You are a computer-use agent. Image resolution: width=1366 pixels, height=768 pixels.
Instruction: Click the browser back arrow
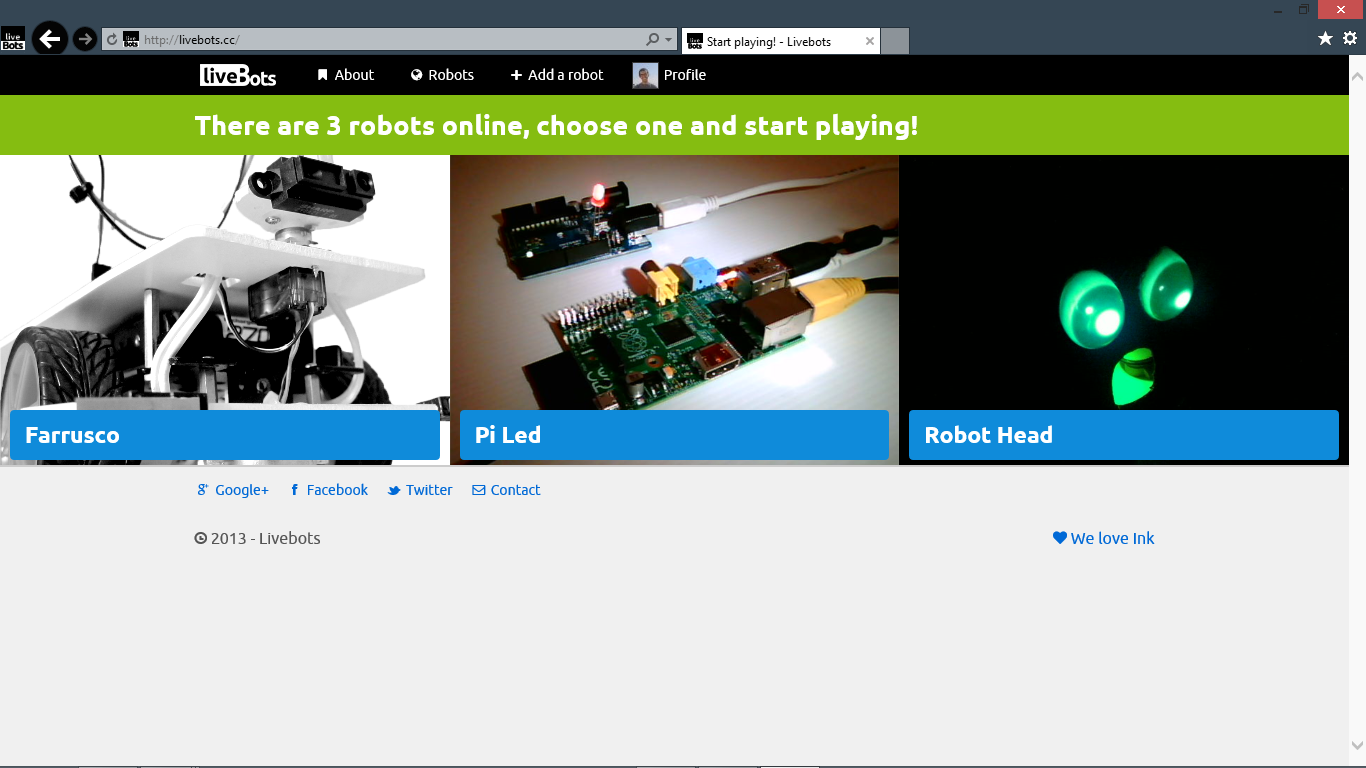pyautogui.click(x=49, y=39)
